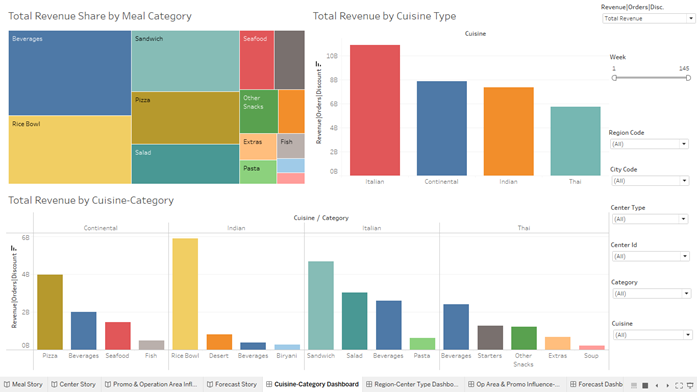Select the Extras treemap block

(258, 147)
